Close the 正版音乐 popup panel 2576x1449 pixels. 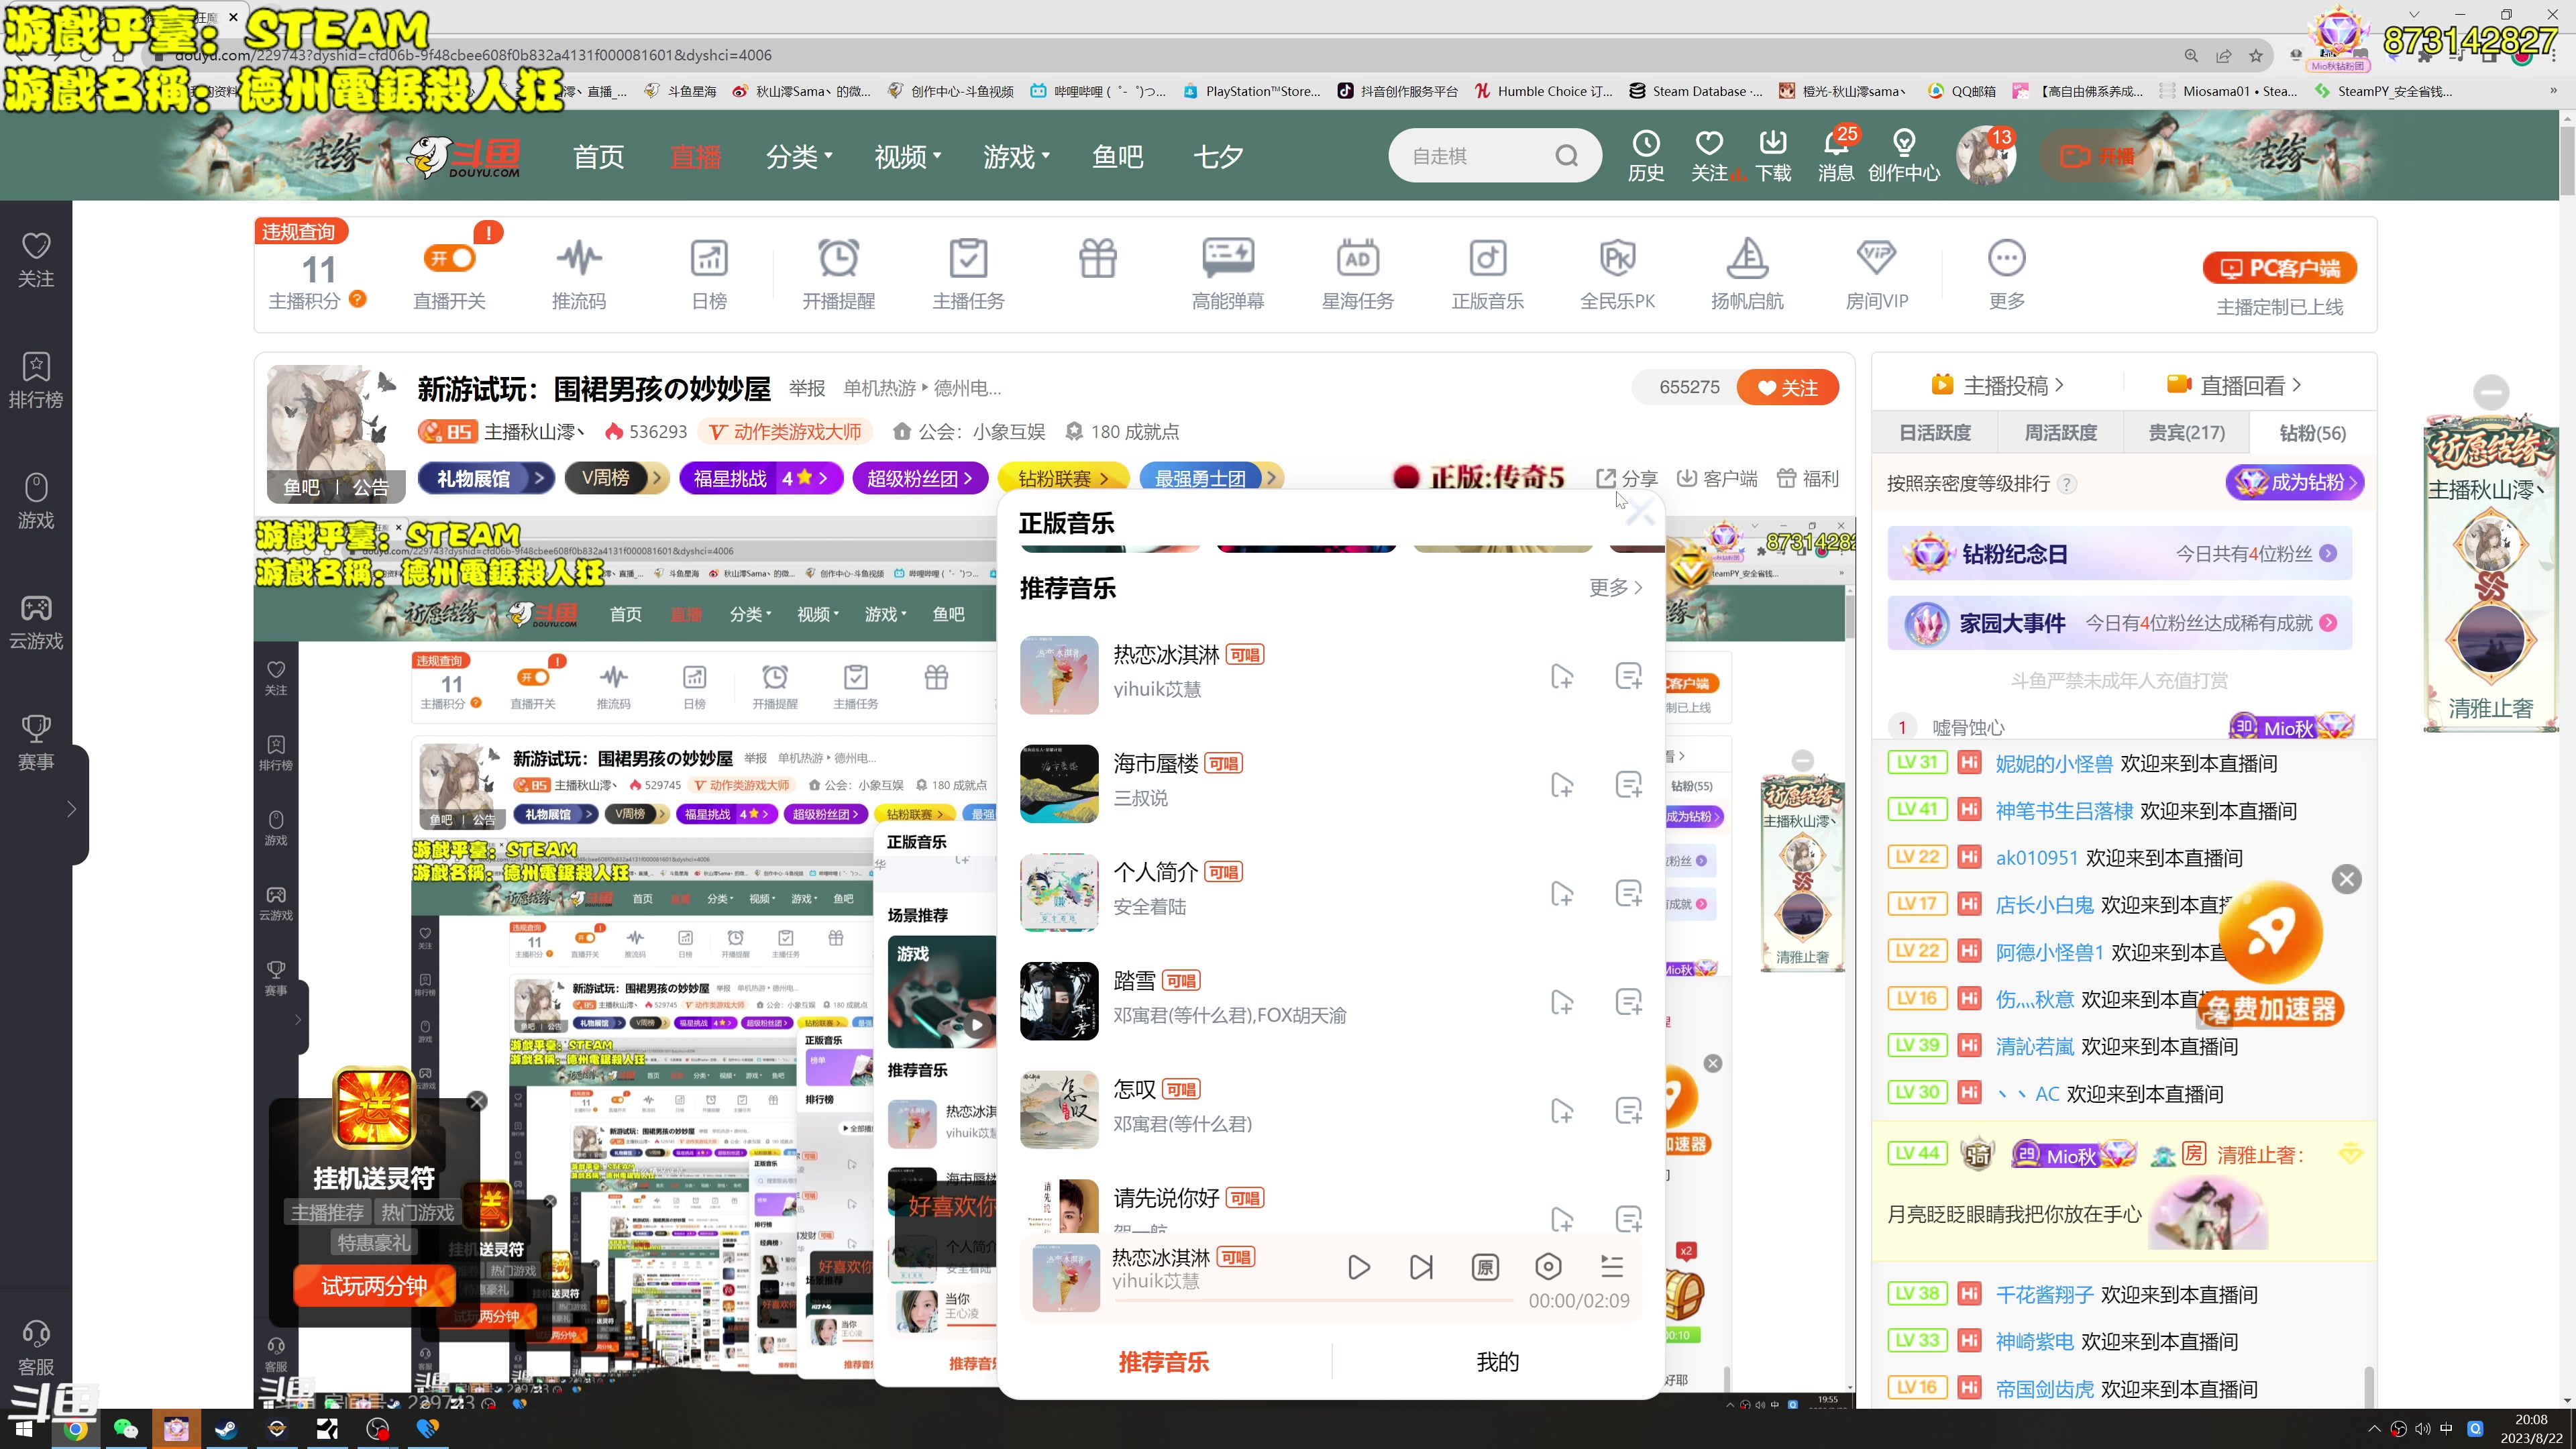[1640, 514]
